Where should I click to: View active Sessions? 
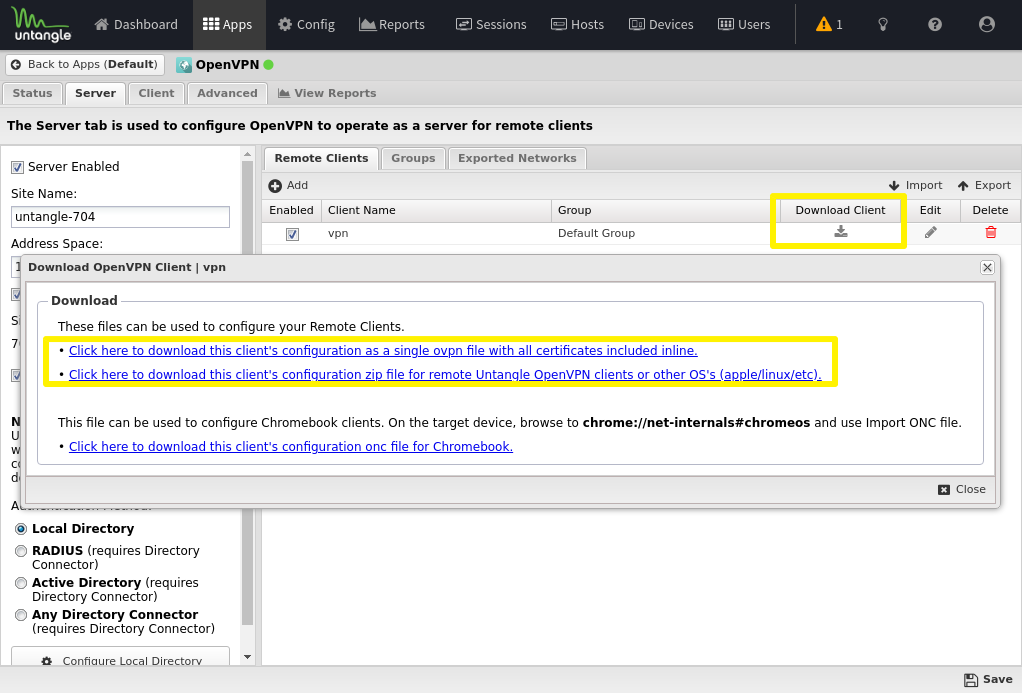click(491, 24)
